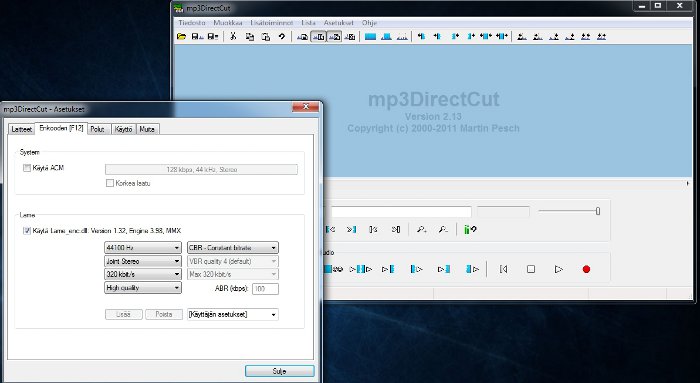Click the "Lame" group label
This screenshot has height=383, width=700.
pos(27,215)
